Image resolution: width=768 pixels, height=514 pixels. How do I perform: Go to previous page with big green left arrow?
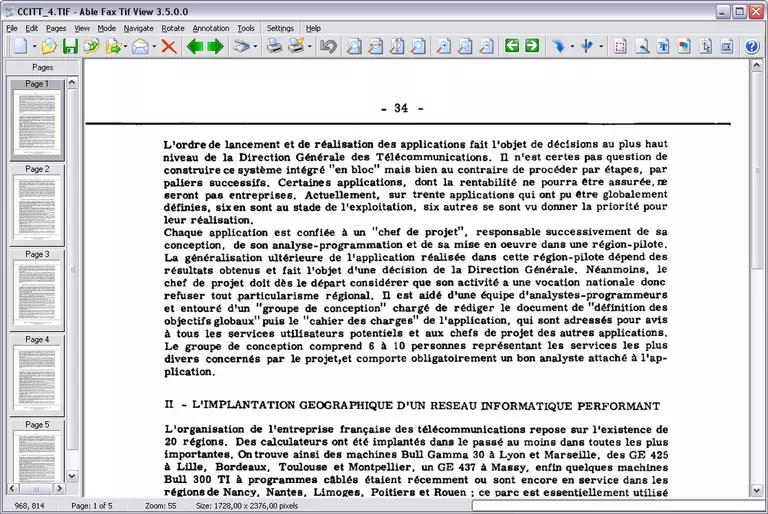[x=194, y=47]
